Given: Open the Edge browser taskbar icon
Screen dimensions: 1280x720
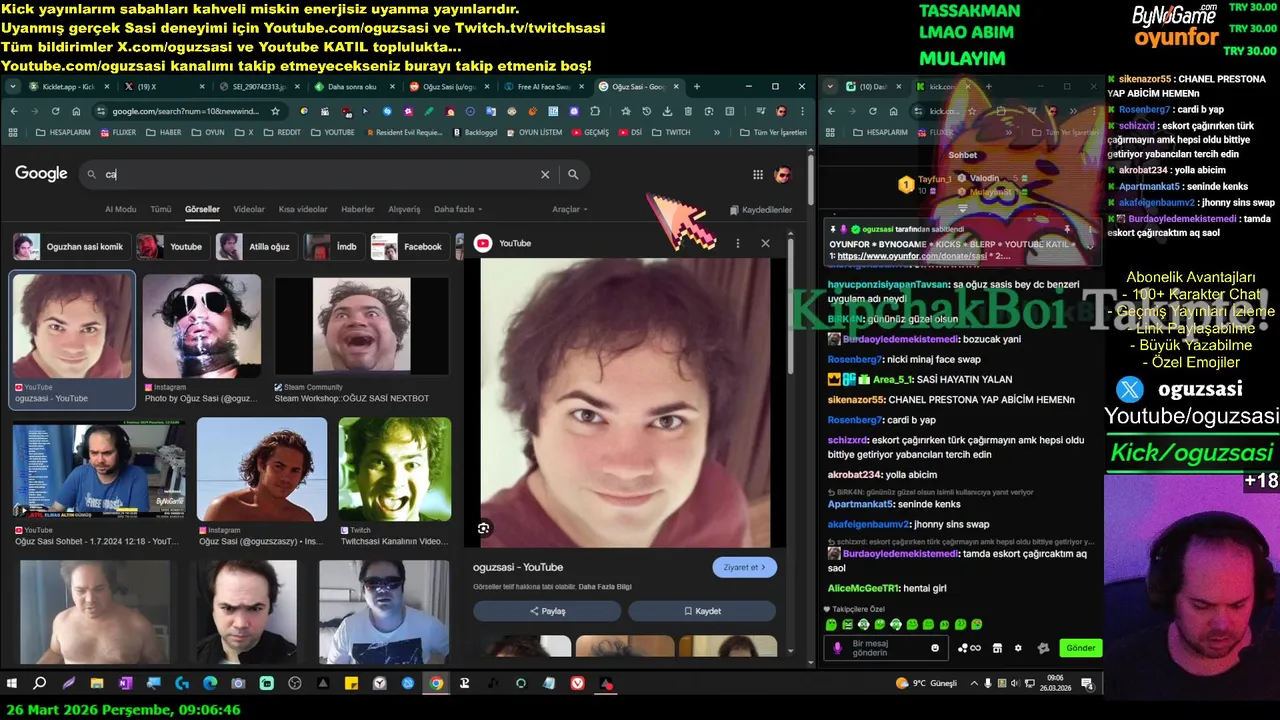Looking at the screenshot, I should pyautogui.click(x=210, y=684).
